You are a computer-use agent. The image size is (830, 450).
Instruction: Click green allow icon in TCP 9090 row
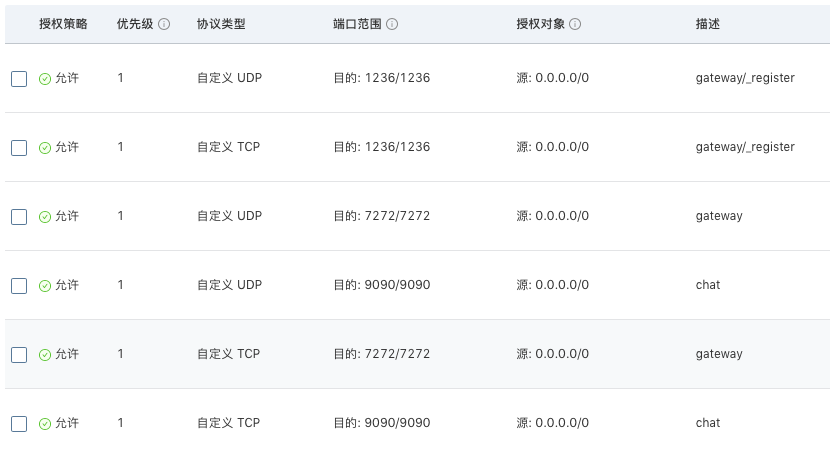(x=45, y=424)
